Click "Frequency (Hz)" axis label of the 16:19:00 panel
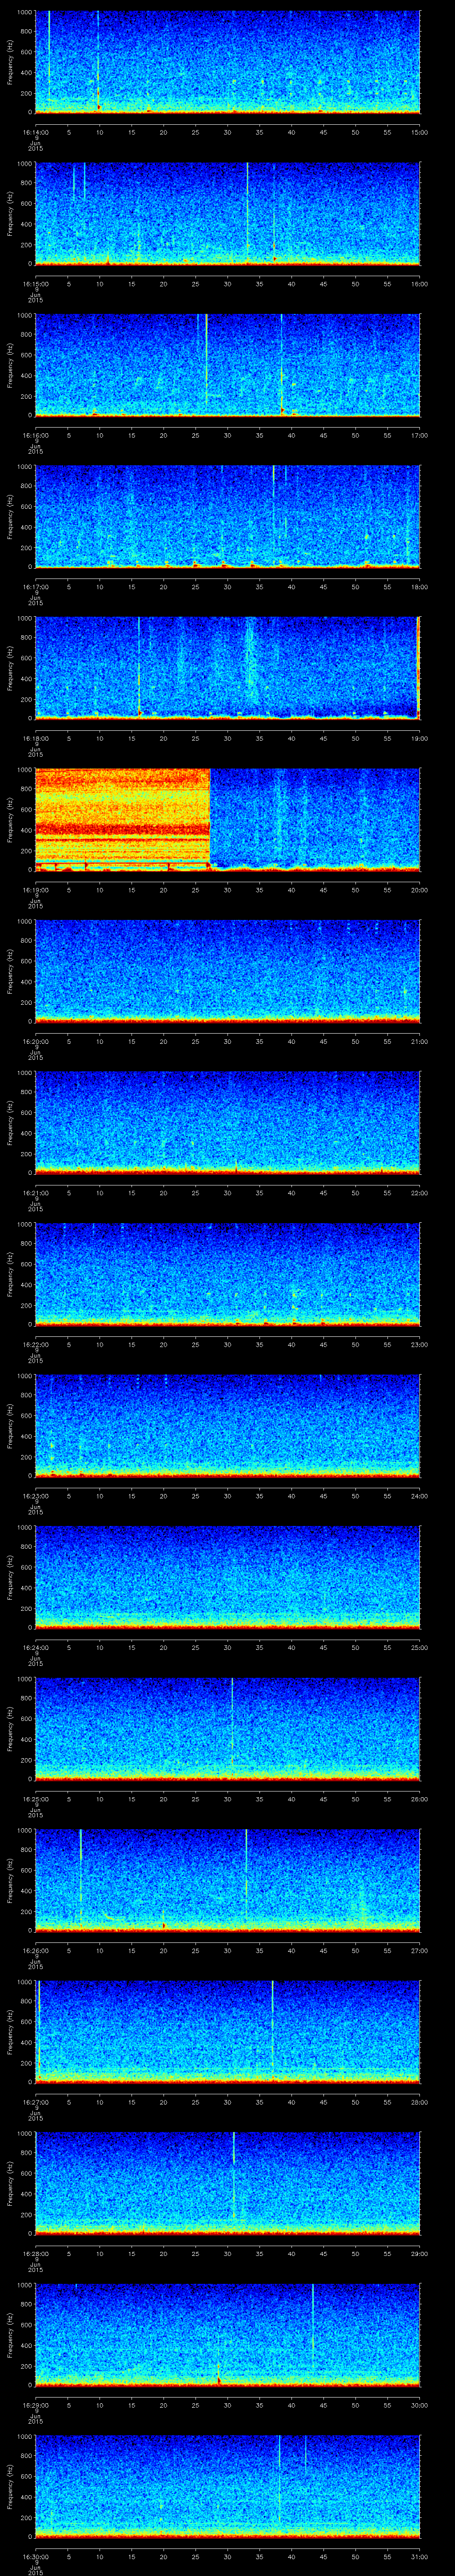The height and width of the screenshot is (2576, 455). pyautogui.click(x=10, y=819)
